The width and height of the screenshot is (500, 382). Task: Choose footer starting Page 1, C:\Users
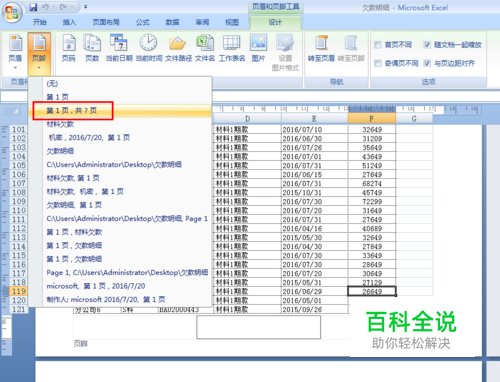point(120,272)
